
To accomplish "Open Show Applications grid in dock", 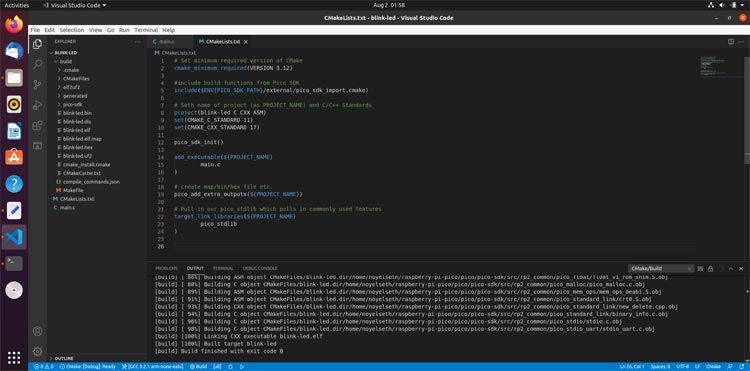I will (x=14, y=358).
